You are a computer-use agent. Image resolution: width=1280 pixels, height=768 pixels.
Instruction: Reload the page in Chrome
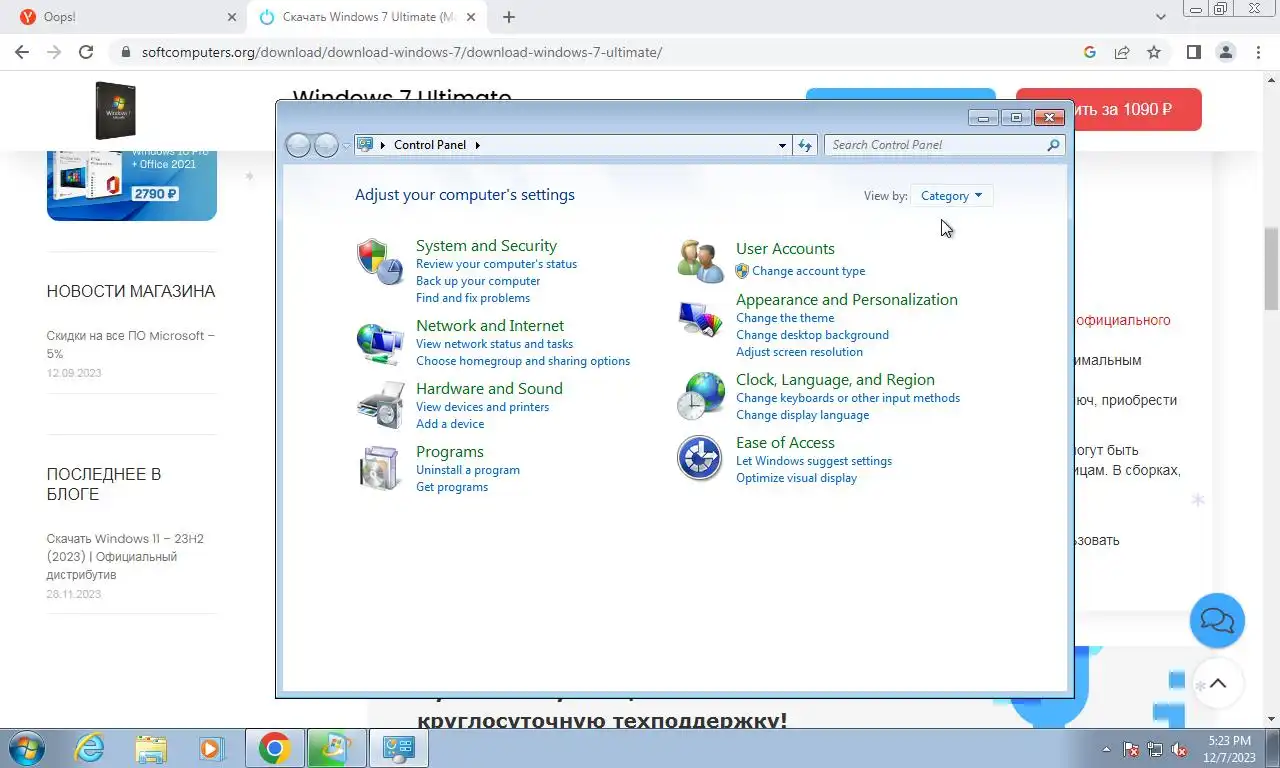pos(86,52)
